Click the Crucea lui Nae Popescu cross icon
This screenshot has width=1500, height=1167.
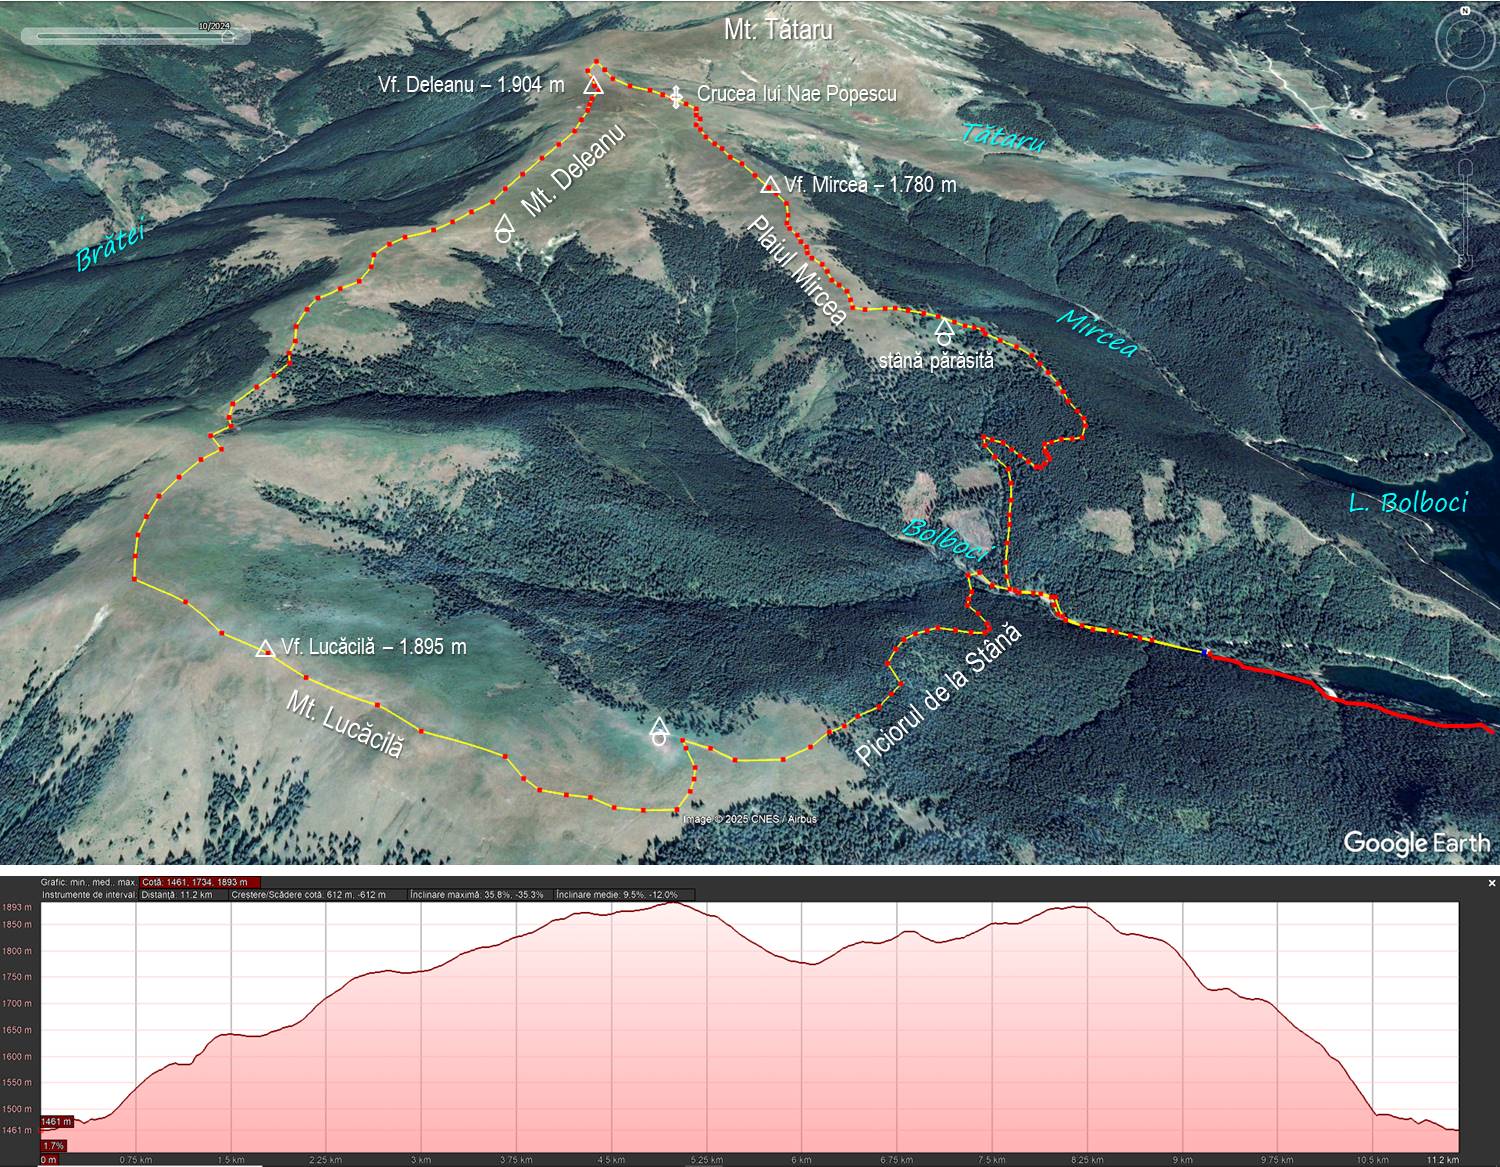(676, 97)
